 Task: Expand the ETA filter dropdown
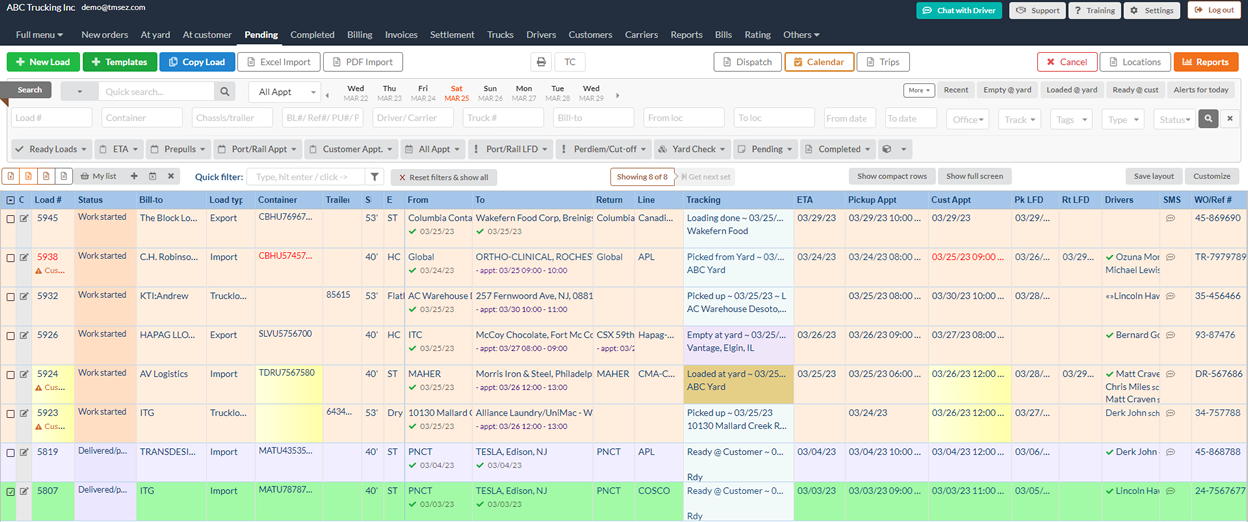tap(120, 149)
